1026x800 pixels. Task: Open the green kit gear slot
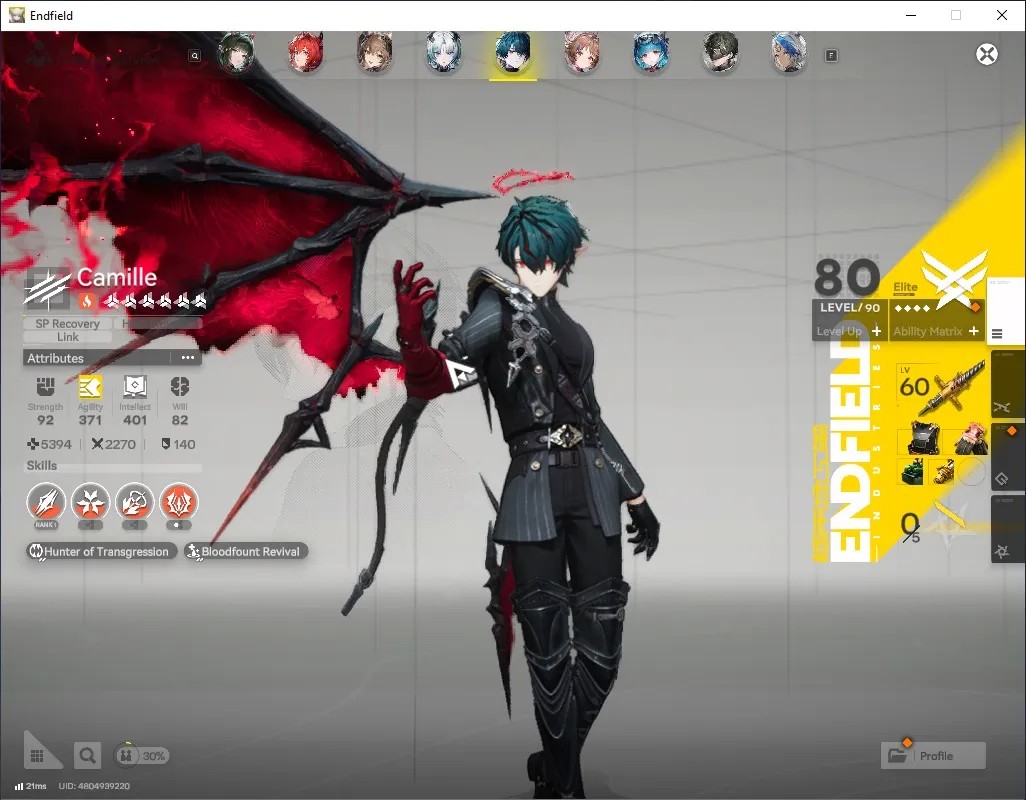tap(912, 472)
